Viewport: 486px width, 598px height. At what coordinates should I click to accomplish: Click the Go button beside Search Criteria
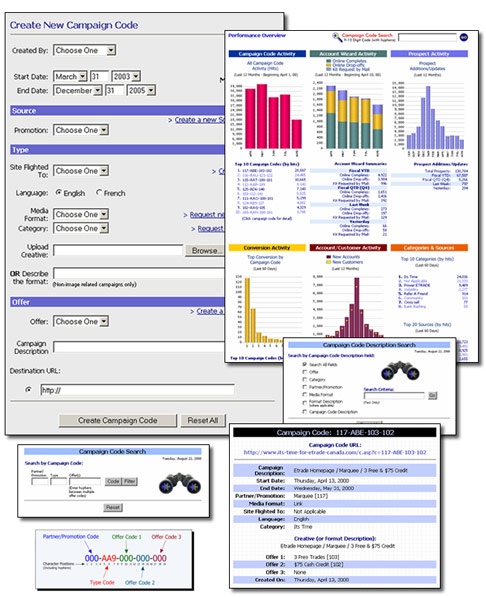coord(432,395)
